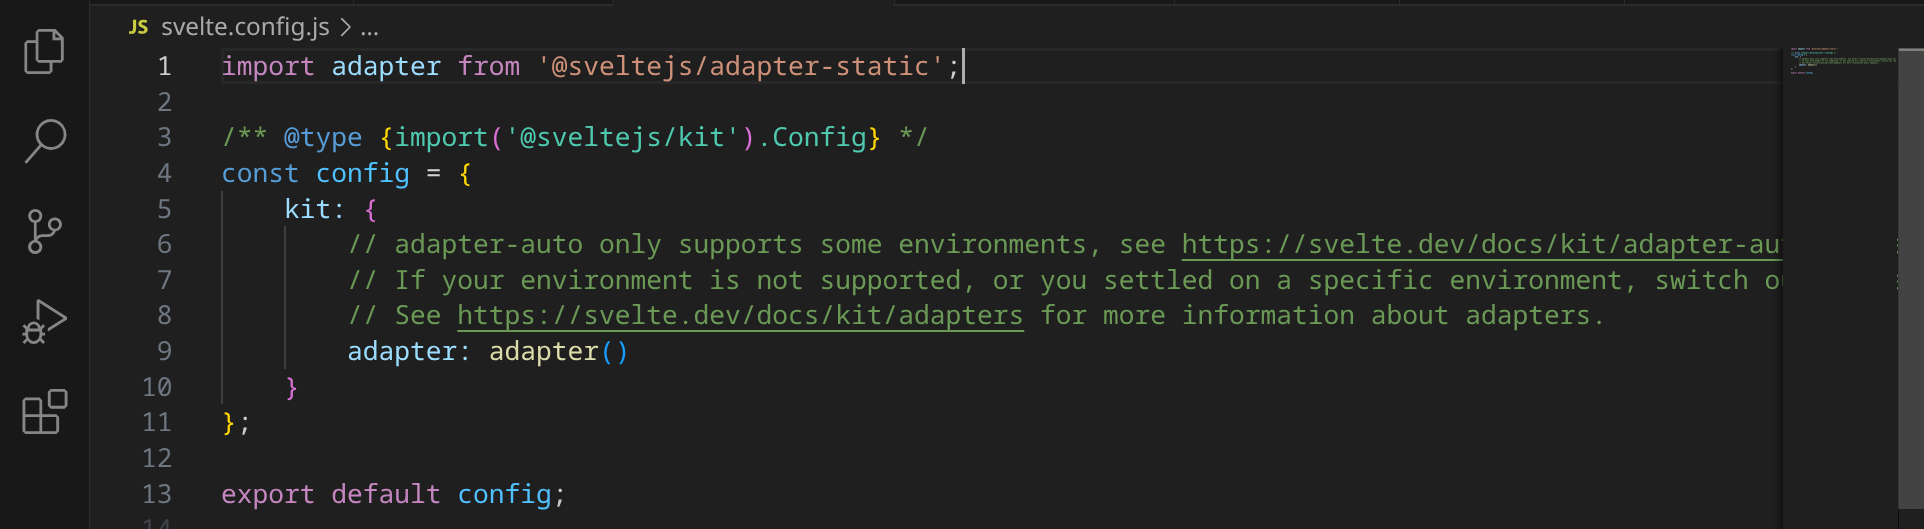1924x529 pixels.
Task: Select line number 1 in the gutter
Action: pyautogui.click(x=164, y=67)
